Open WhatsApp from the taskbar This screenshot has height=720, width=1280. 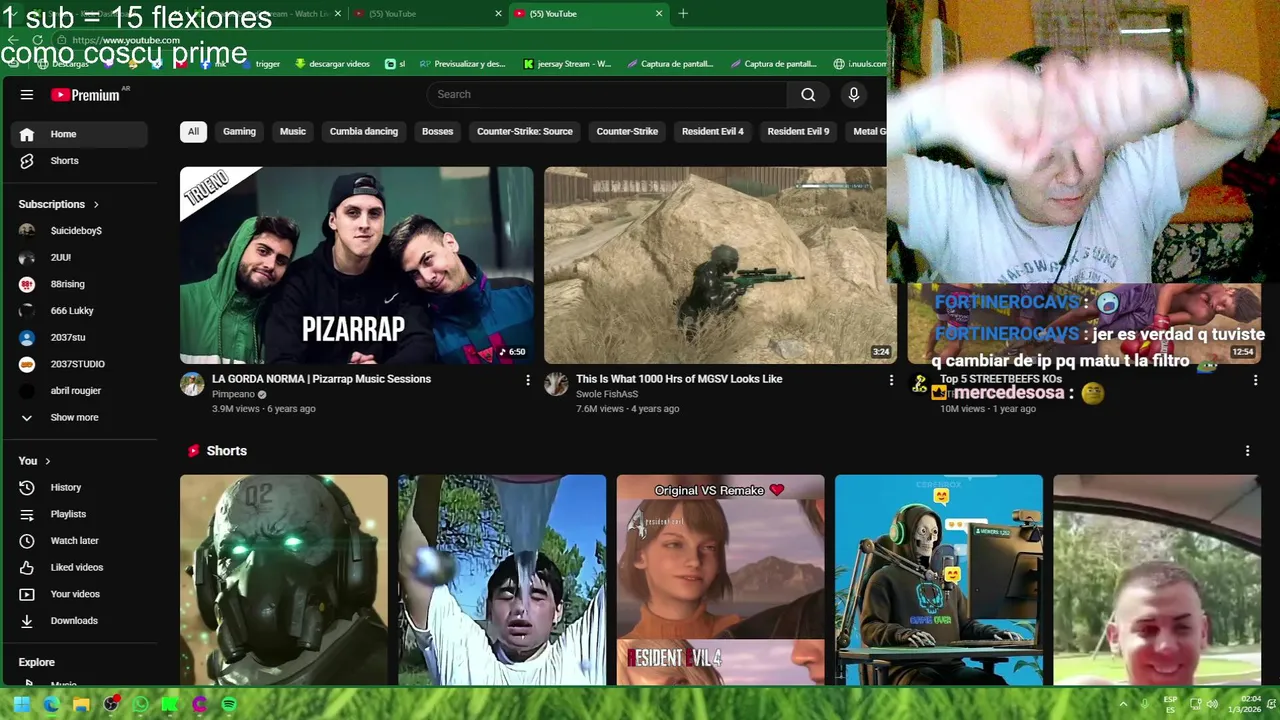[140, 704]
